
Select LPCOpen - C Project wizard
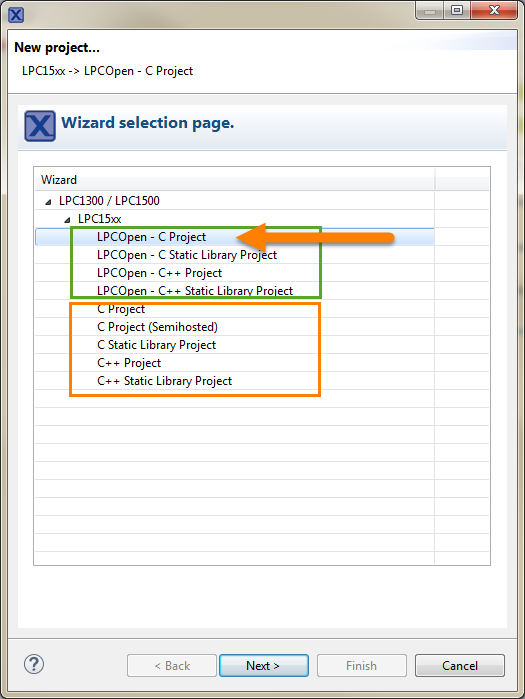pyautogui.click(x=151, y=237)
